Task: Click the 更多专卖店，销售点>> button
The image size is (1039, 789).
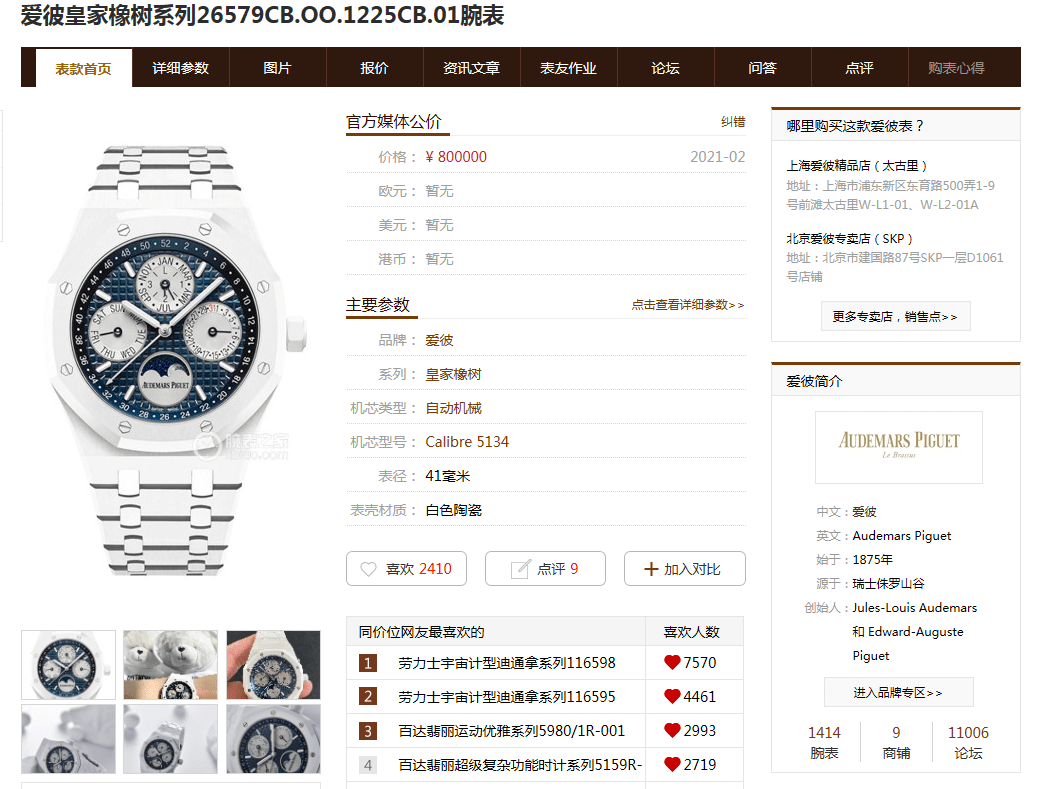Action: point(896,317)
